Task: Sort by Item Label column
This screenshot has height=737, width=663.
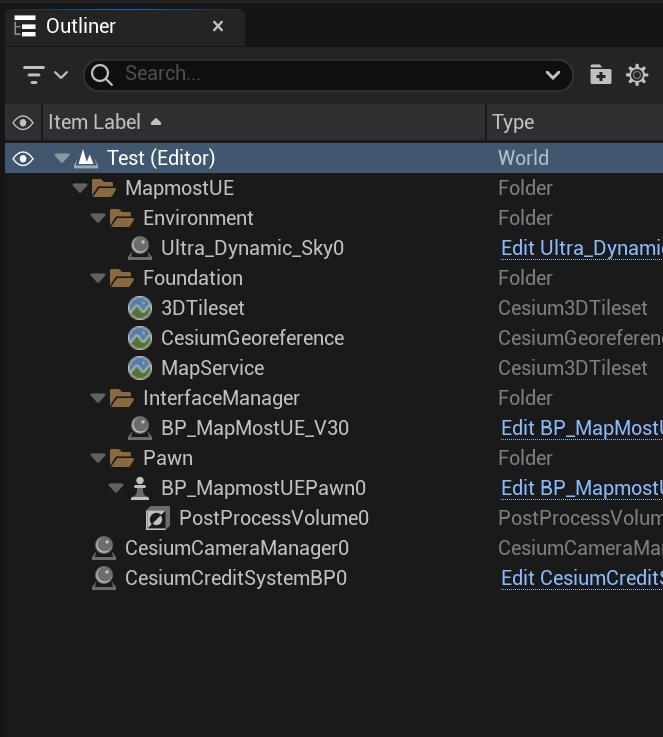Action: (264, 122)
